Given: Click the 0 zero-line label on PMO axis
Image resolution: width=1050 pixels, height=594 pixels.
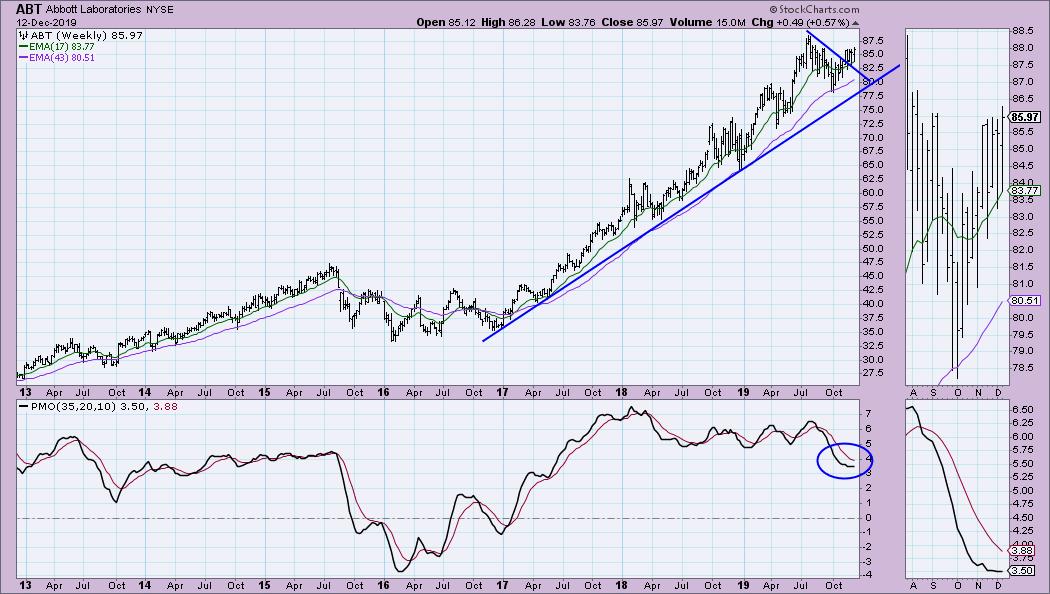Looking at the screenshot, I should coord(869,517).
